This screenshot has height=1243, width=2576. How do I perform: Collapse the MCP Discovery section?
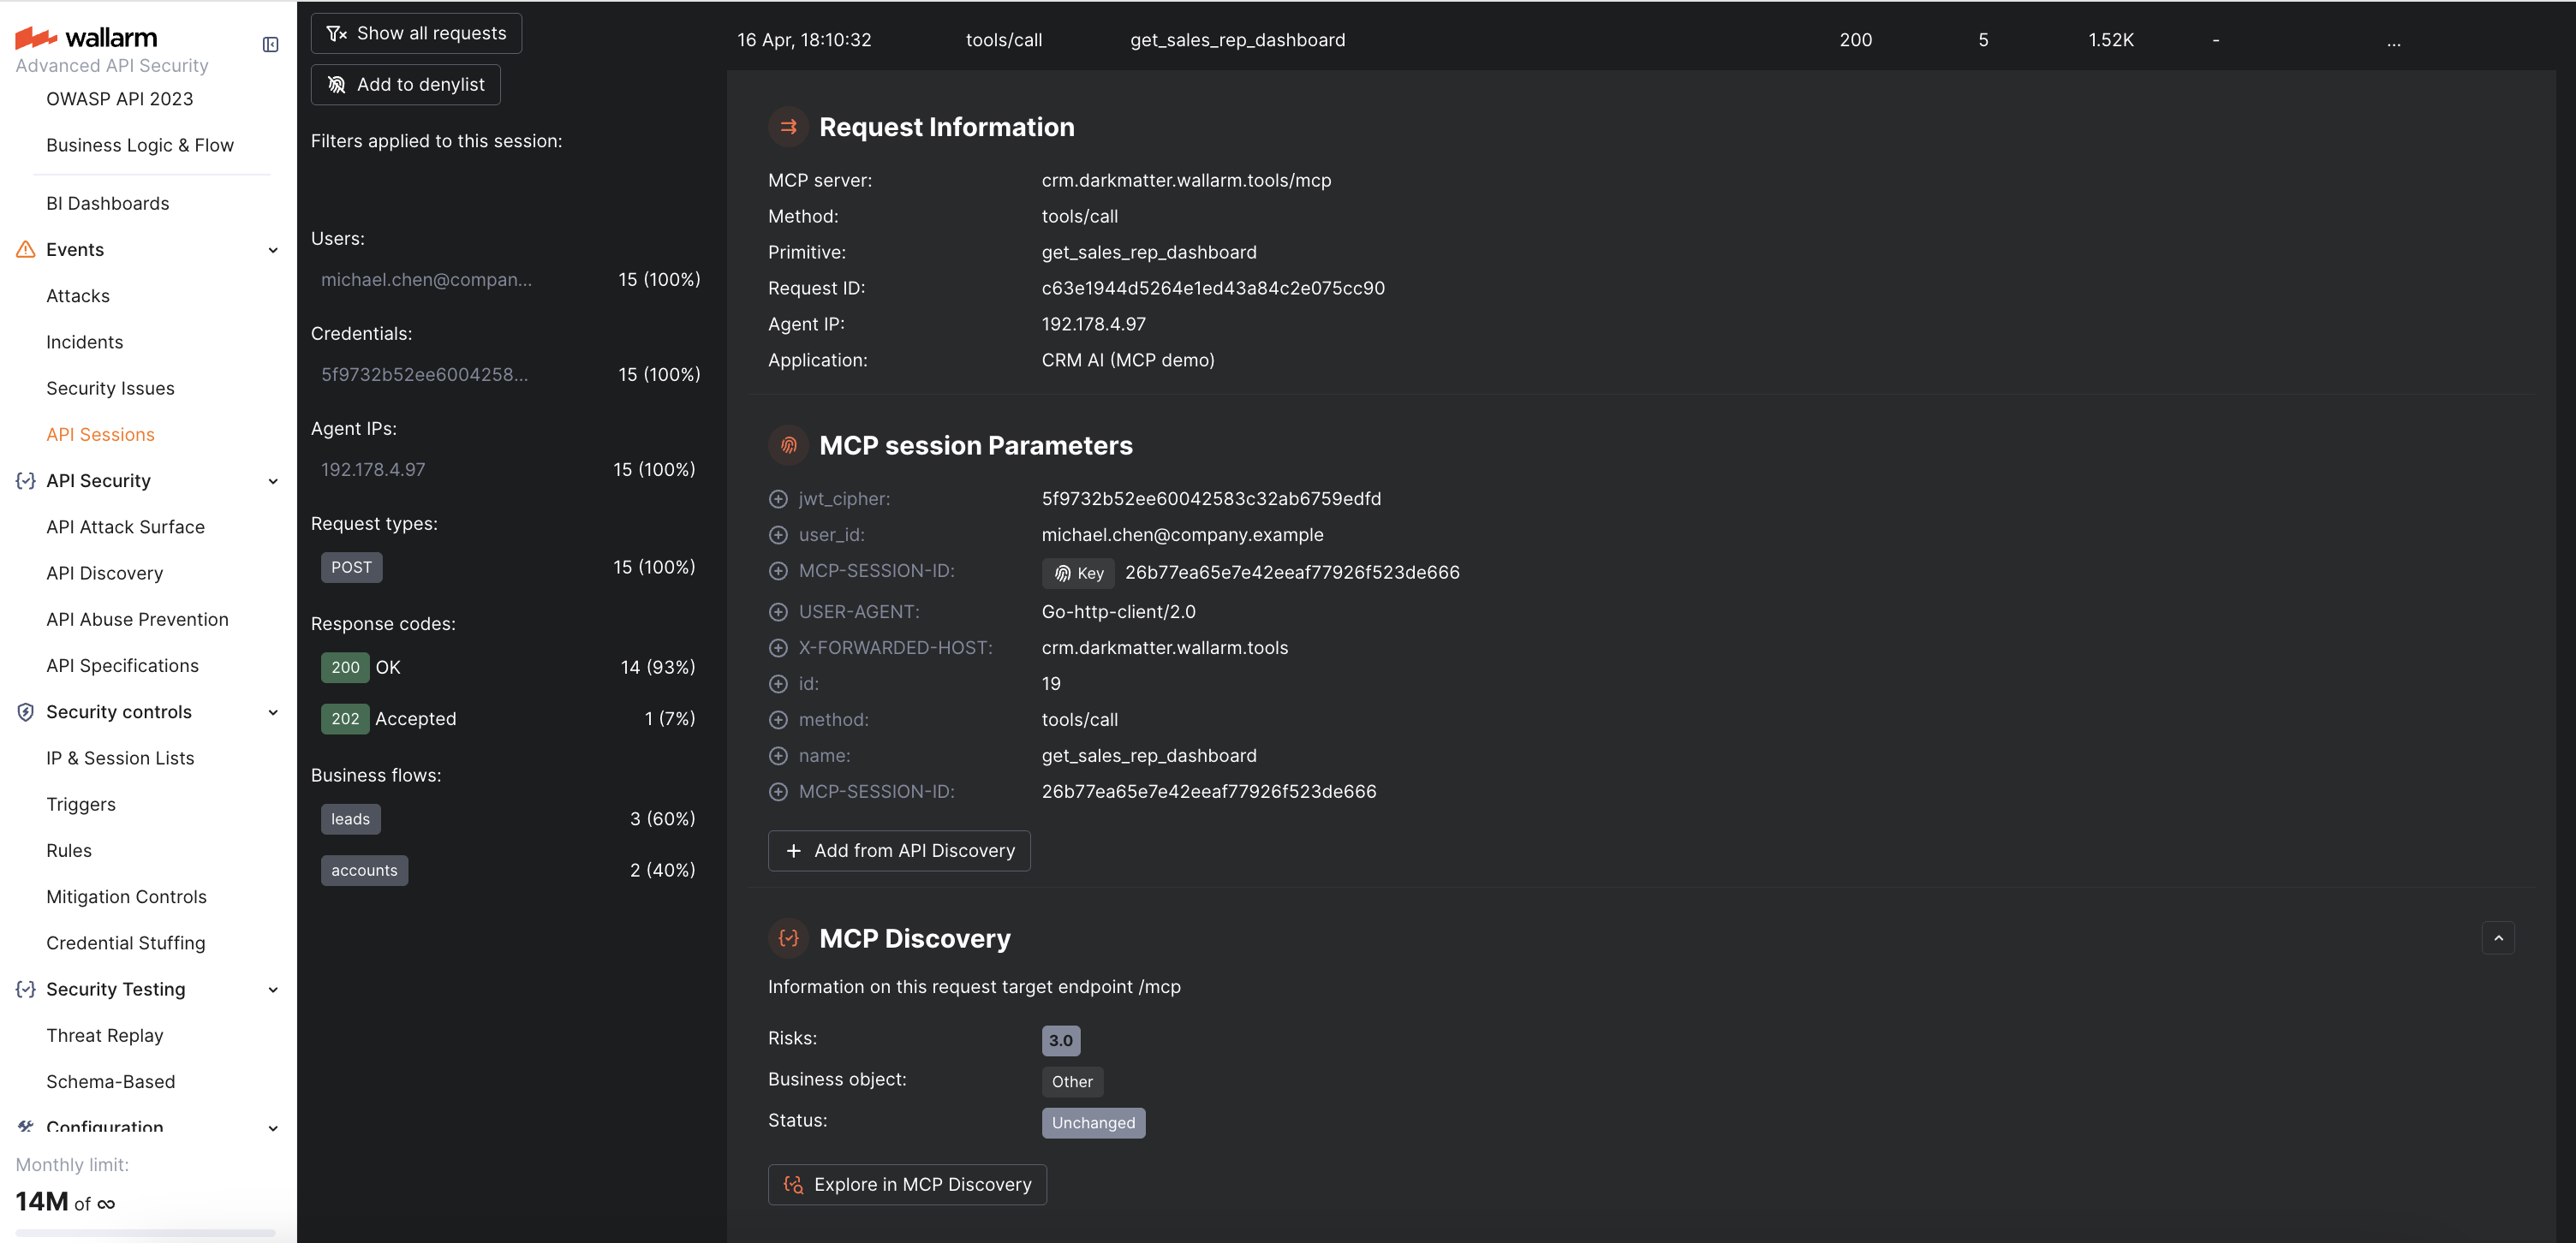tap(2497, 938)
